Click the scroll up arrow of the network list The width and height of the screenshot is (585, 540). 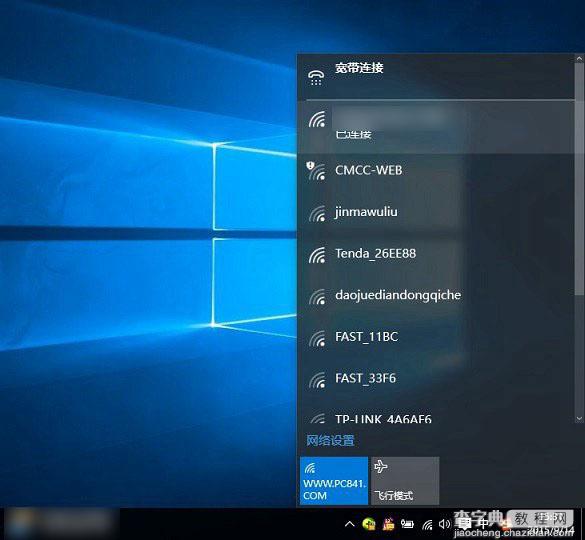click(579, 58)
